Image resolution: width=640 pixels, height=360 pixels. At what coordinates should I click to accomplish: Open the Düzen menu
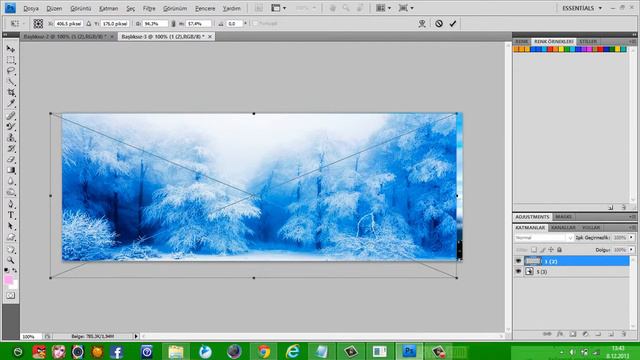(54, 8)
